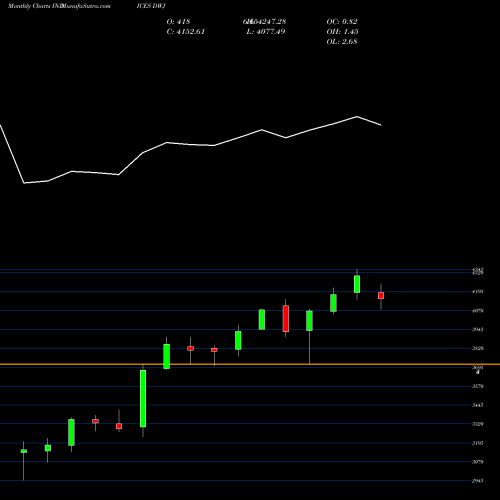Click the large red candlestick body
Image resolution: width=500 pixels, height=500 pixels.
tap(286, 319)
